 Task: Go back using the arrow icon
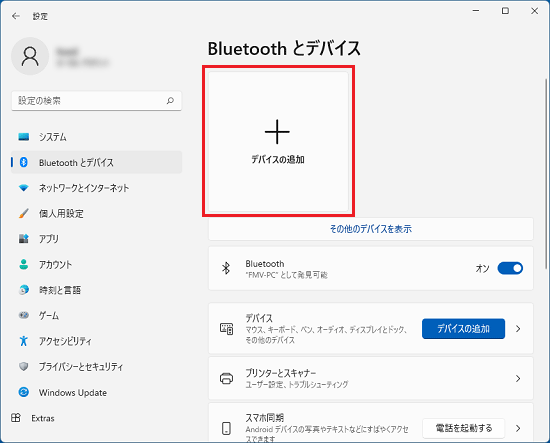tap(15, 16)
